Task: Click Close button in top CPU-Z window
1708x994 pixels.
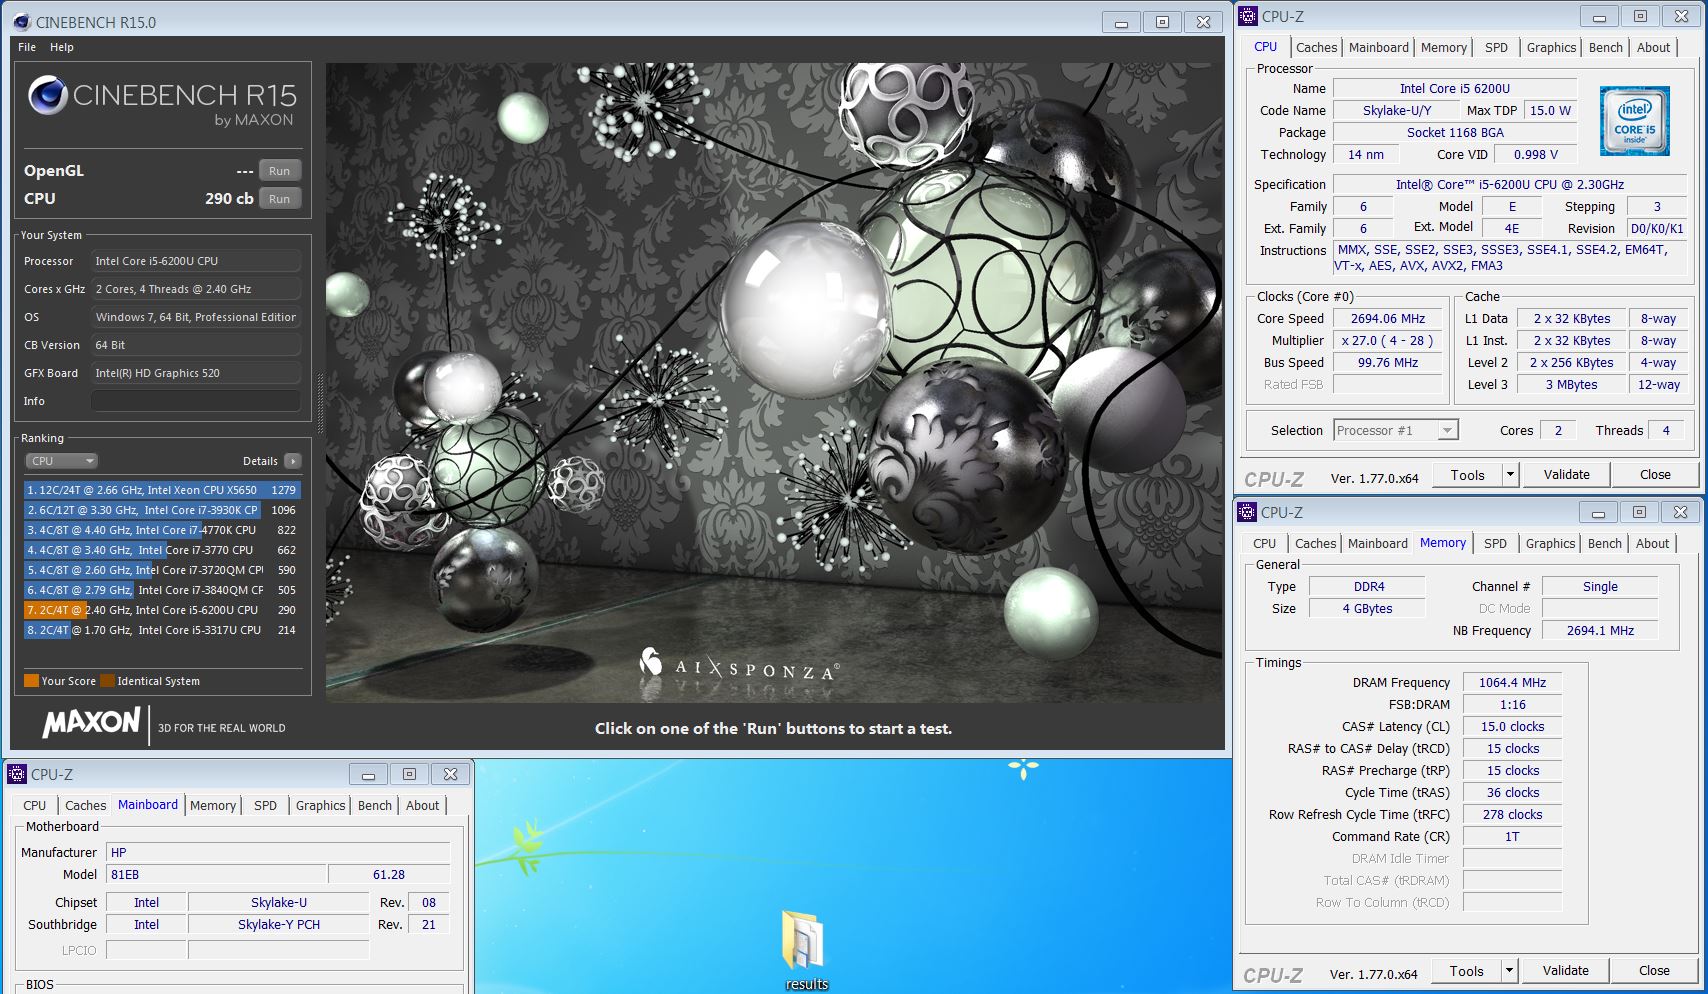Action: (1655, 475)
